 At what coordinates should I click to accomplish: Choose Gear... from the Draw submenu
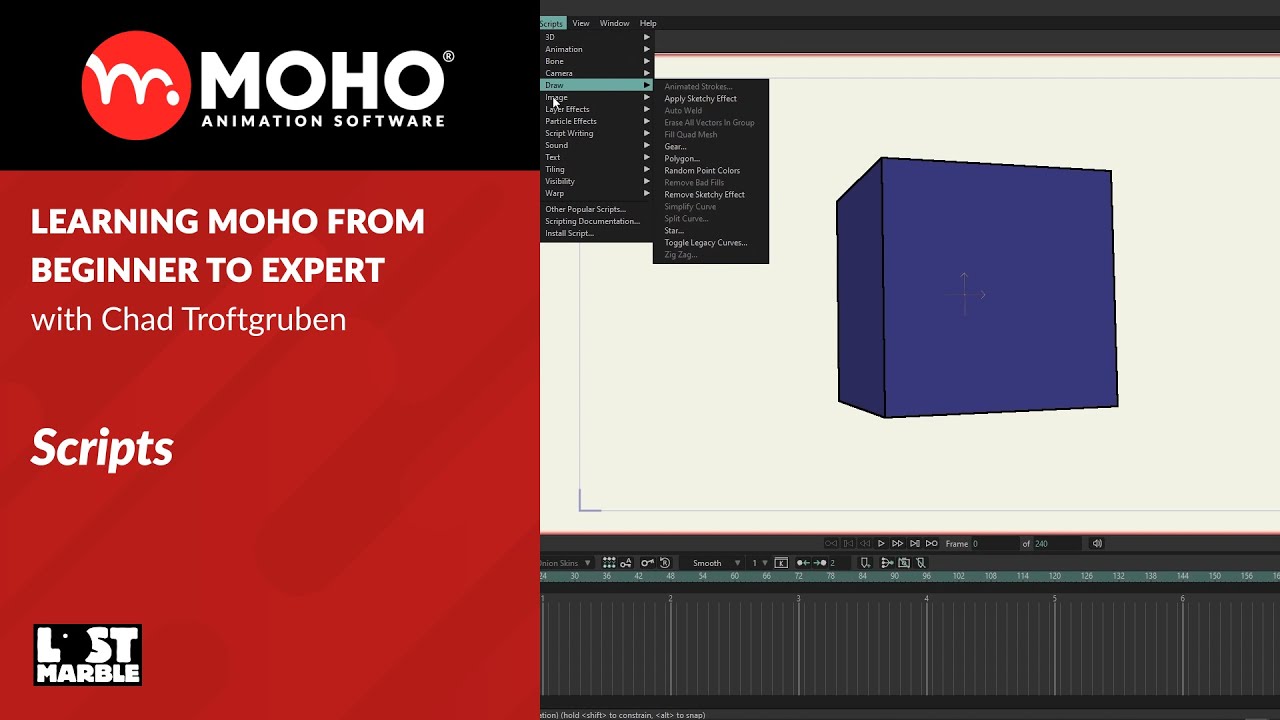711,146
